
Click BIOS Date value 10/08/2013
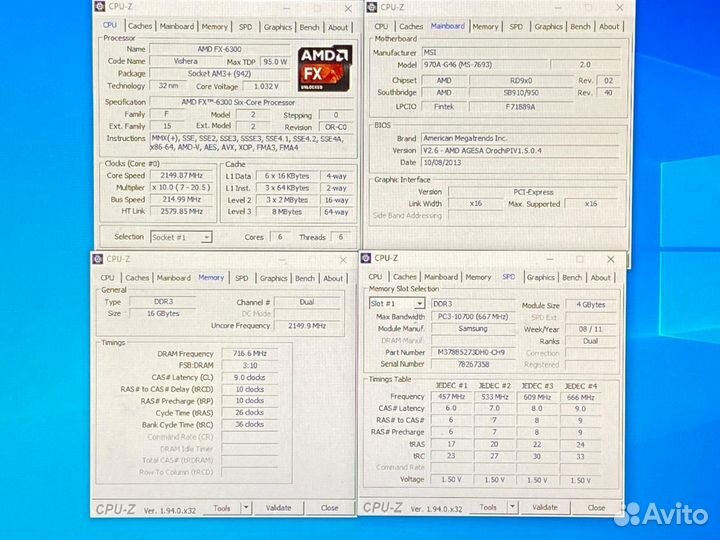pos(521,162)
